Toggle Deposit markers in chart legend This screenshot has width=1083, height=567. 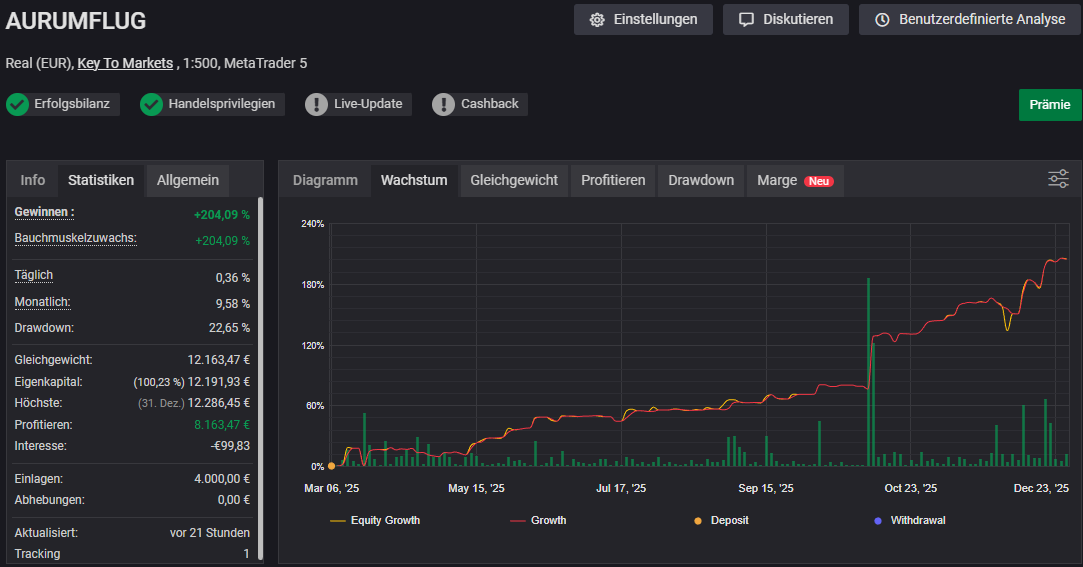pyautogui.click(x=720, y=520)
